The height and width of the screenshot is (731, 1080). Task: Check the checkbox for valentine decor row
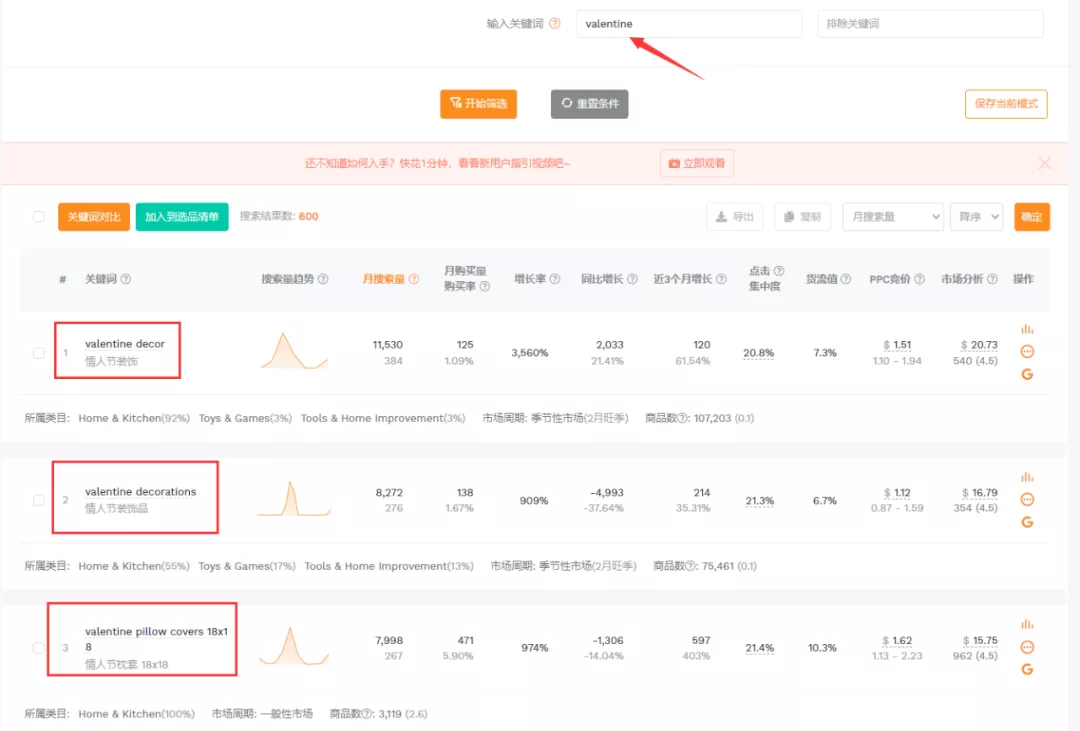pos(39,353)
